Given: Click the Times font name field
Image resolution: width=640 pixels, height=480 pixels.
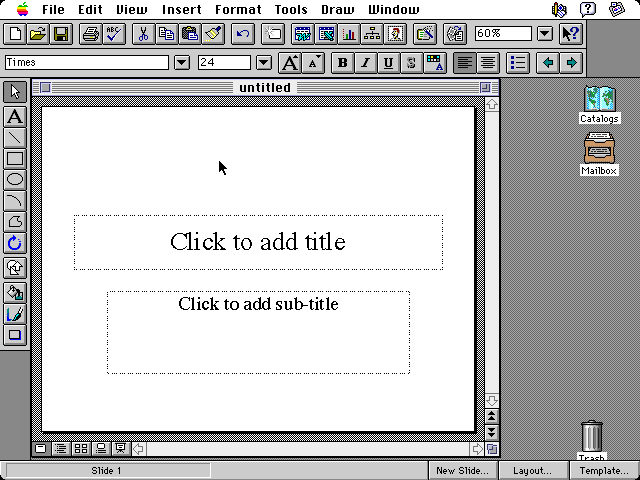Looking at the screenshot, I should click(x=87, y=62).
